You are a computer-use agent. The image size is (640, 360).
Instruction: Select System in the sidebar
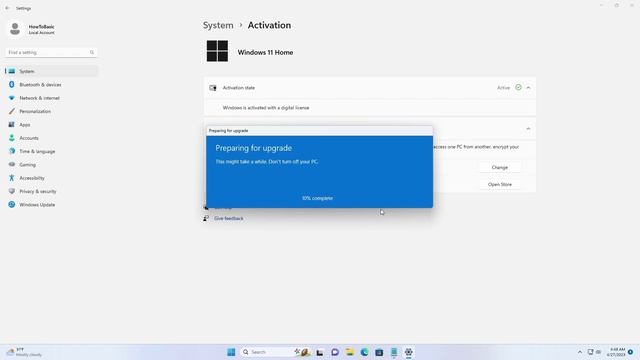[51, 71]
